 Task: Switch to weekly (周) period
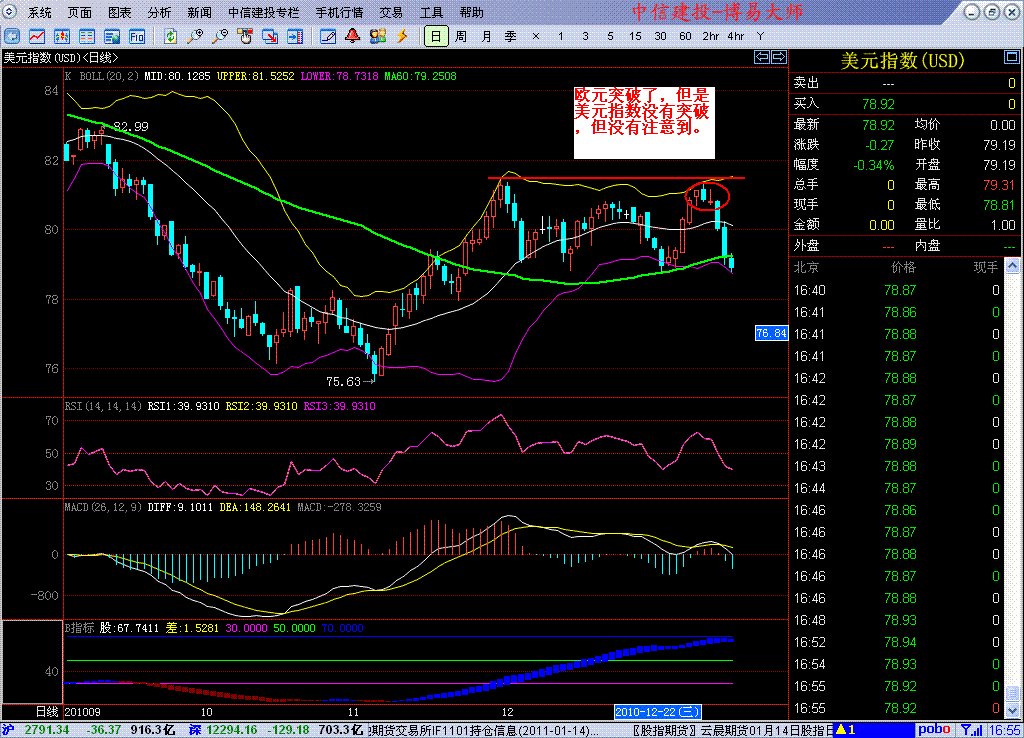pyautogui.click(x=461, y=37)
